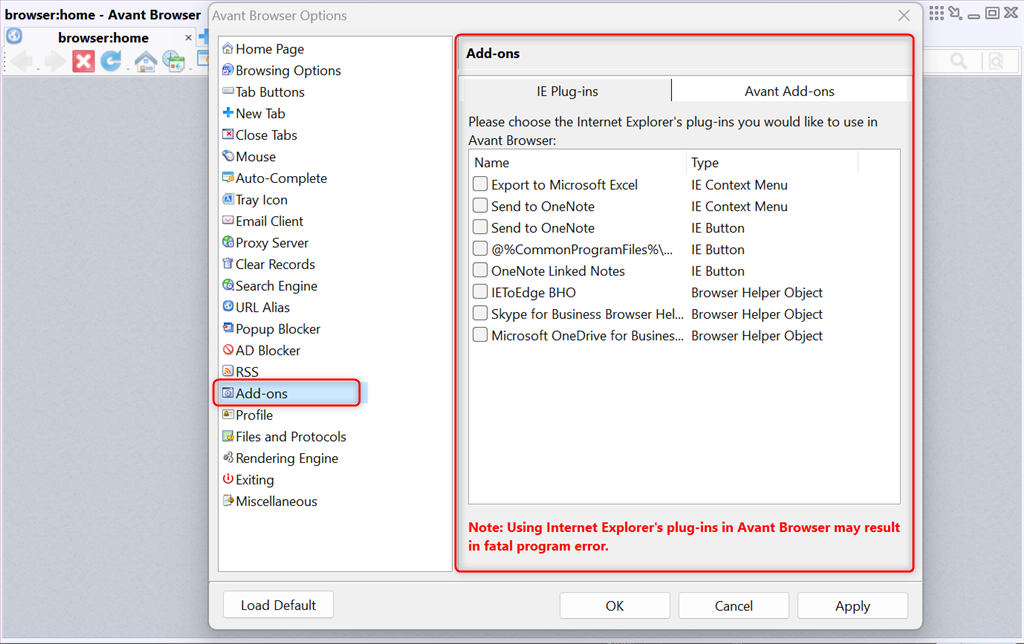
Task: Select the browser:home browser tab
Action: pos(103,38)
